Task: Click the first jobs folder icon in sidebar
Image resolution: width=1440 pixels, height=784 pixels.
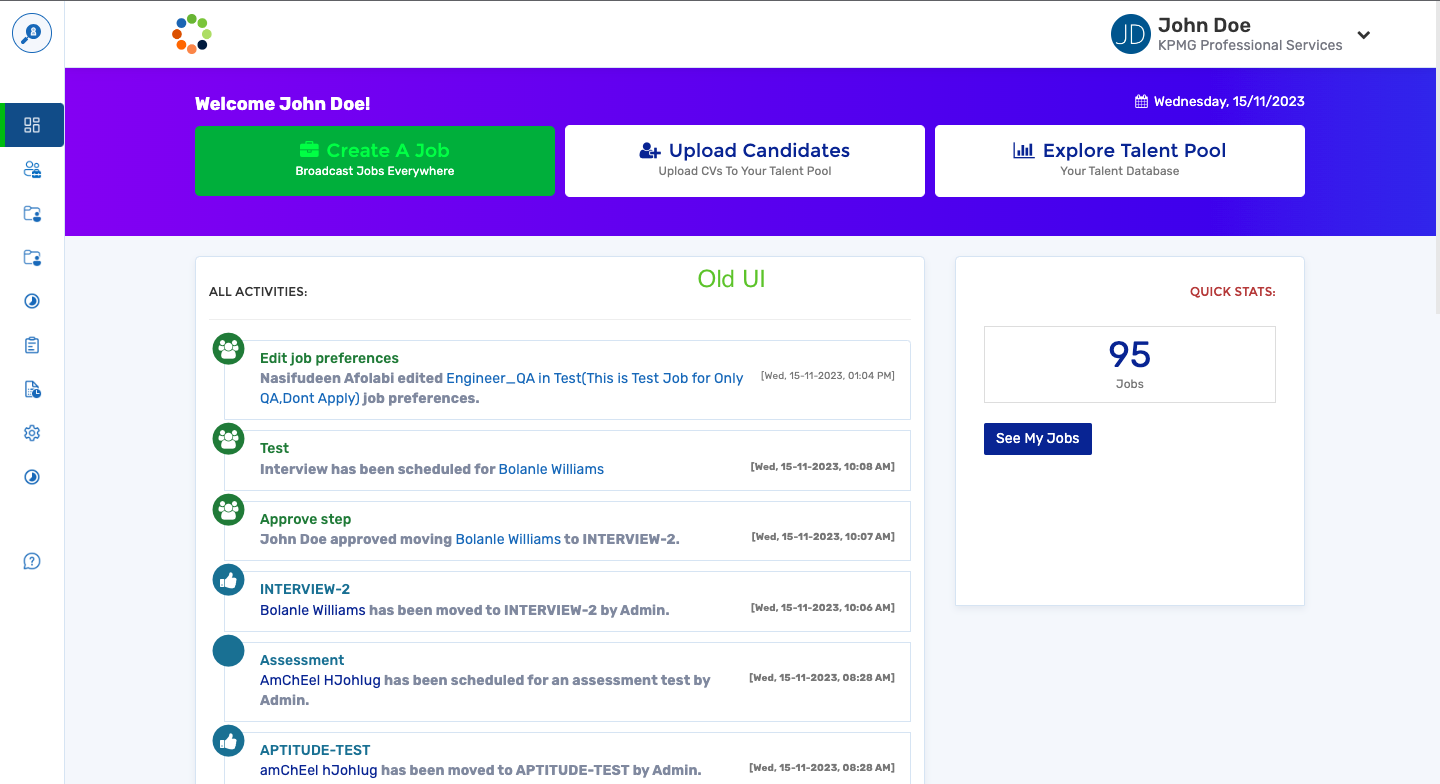Action: tap(31, 214)
